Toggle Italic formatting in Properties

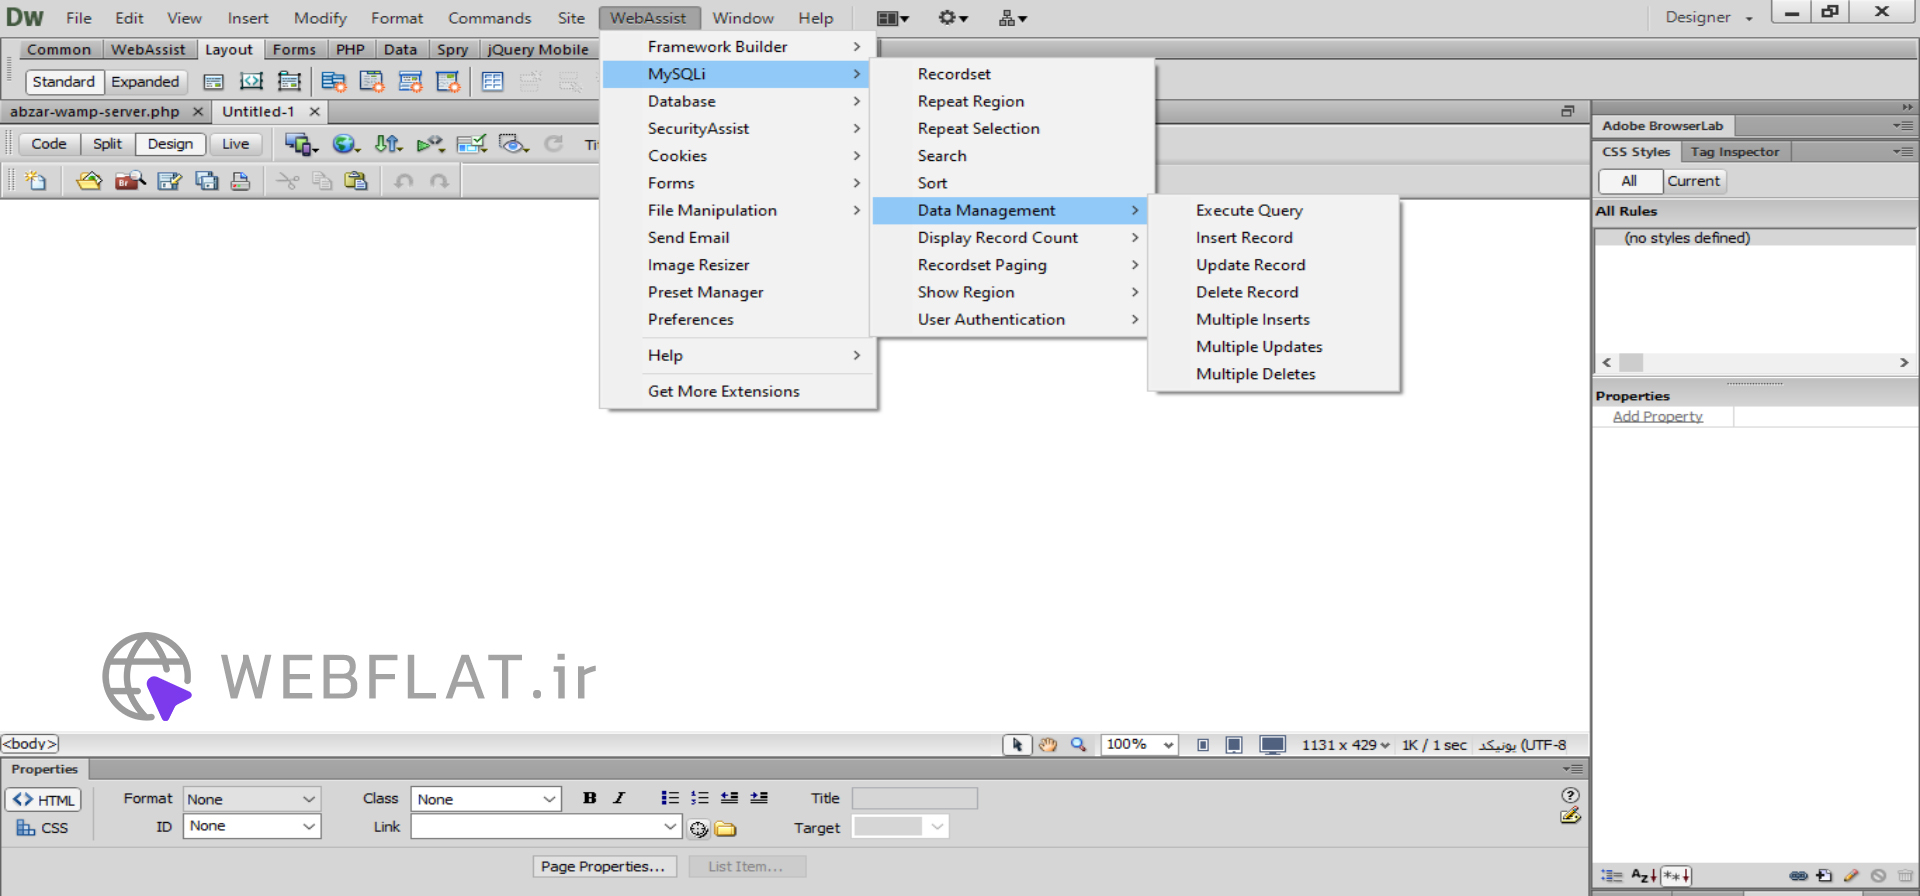[619, 798]
